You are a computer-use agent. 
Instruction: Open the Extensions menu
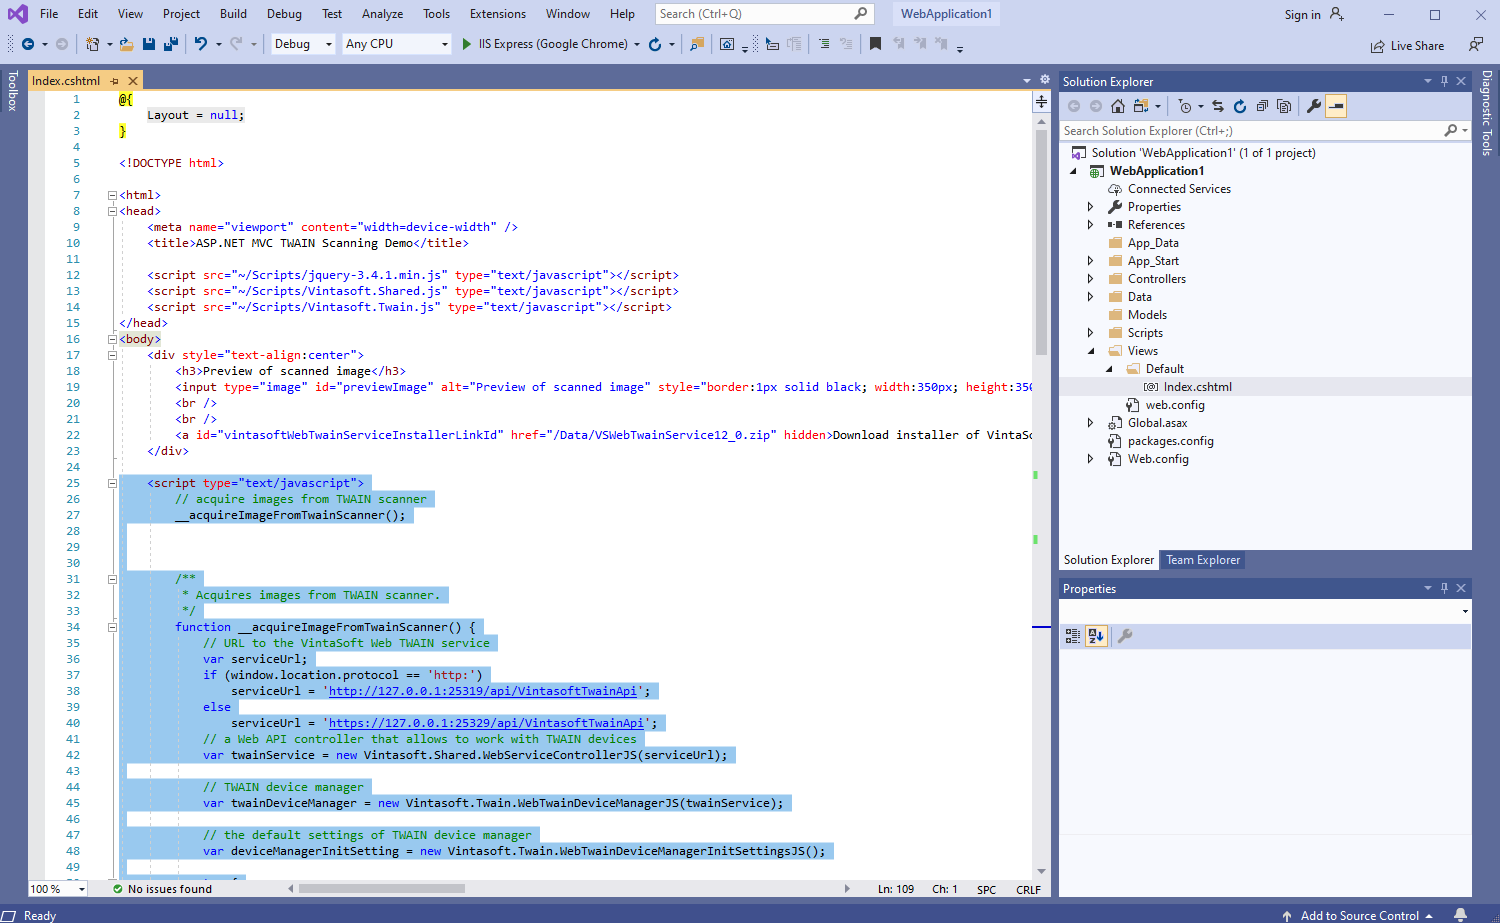tap(498, 14)
